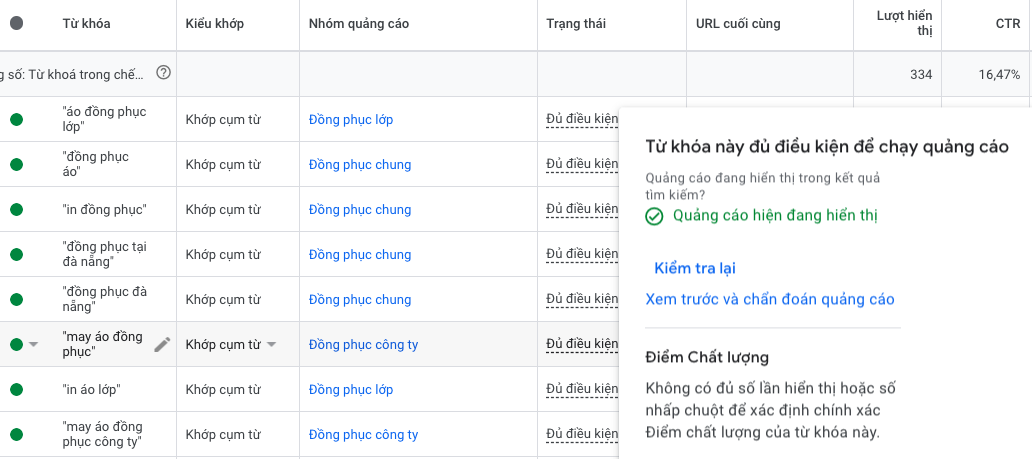Expand the "Khớp cụm từ" dropdown for "may áo đồng phục"

point(271,345)
